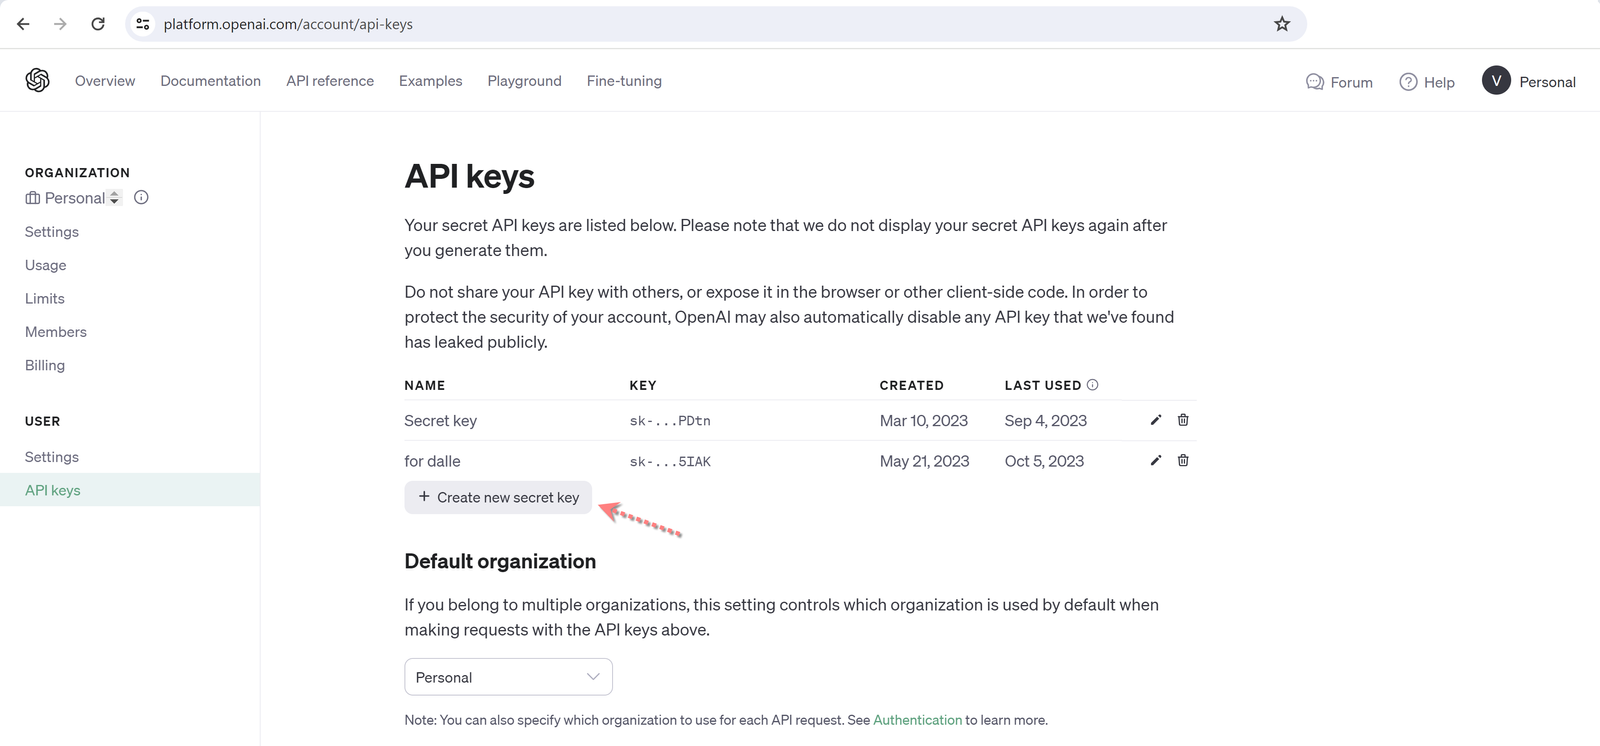Click info icon next to LAST USED
Viewport: 1600px width, 746px height.
click(1092, 385)
